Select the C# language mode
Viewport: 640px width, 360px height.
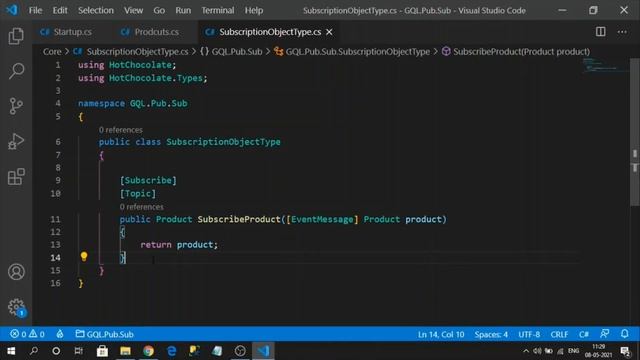coord(584,334)
